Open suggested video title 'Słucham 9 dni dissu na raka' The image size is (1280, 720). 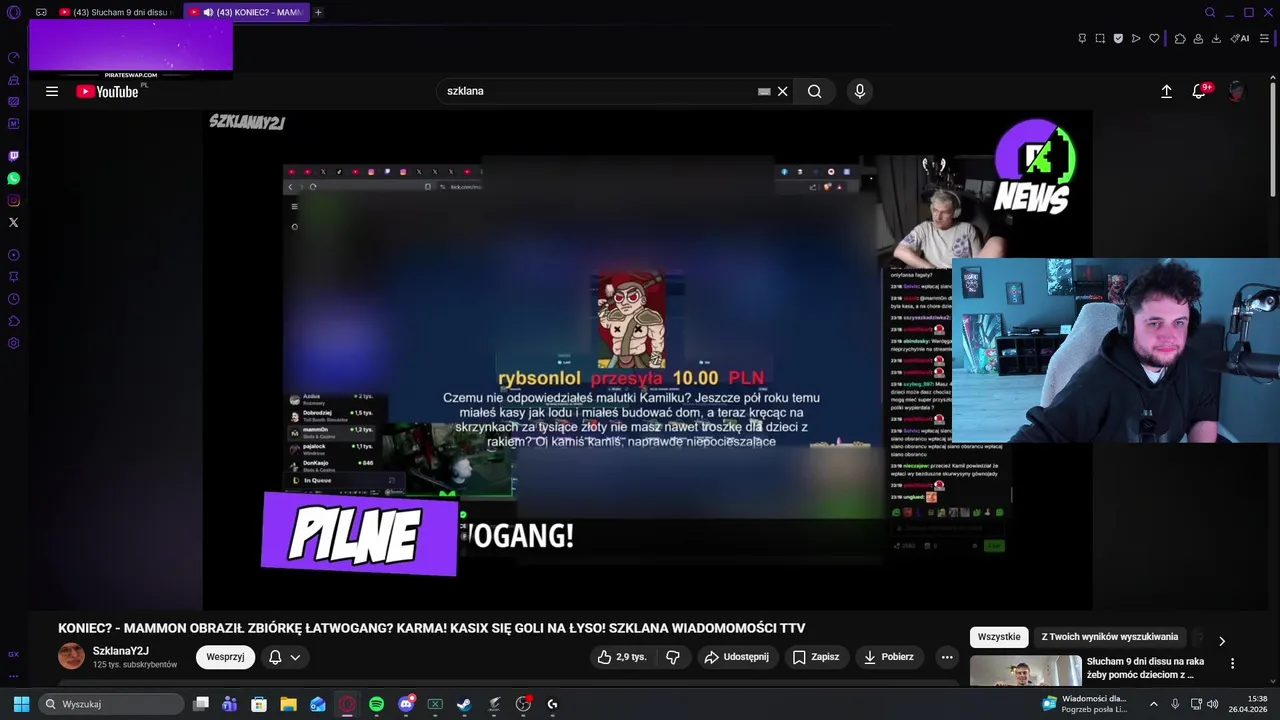coord(1145,668)
